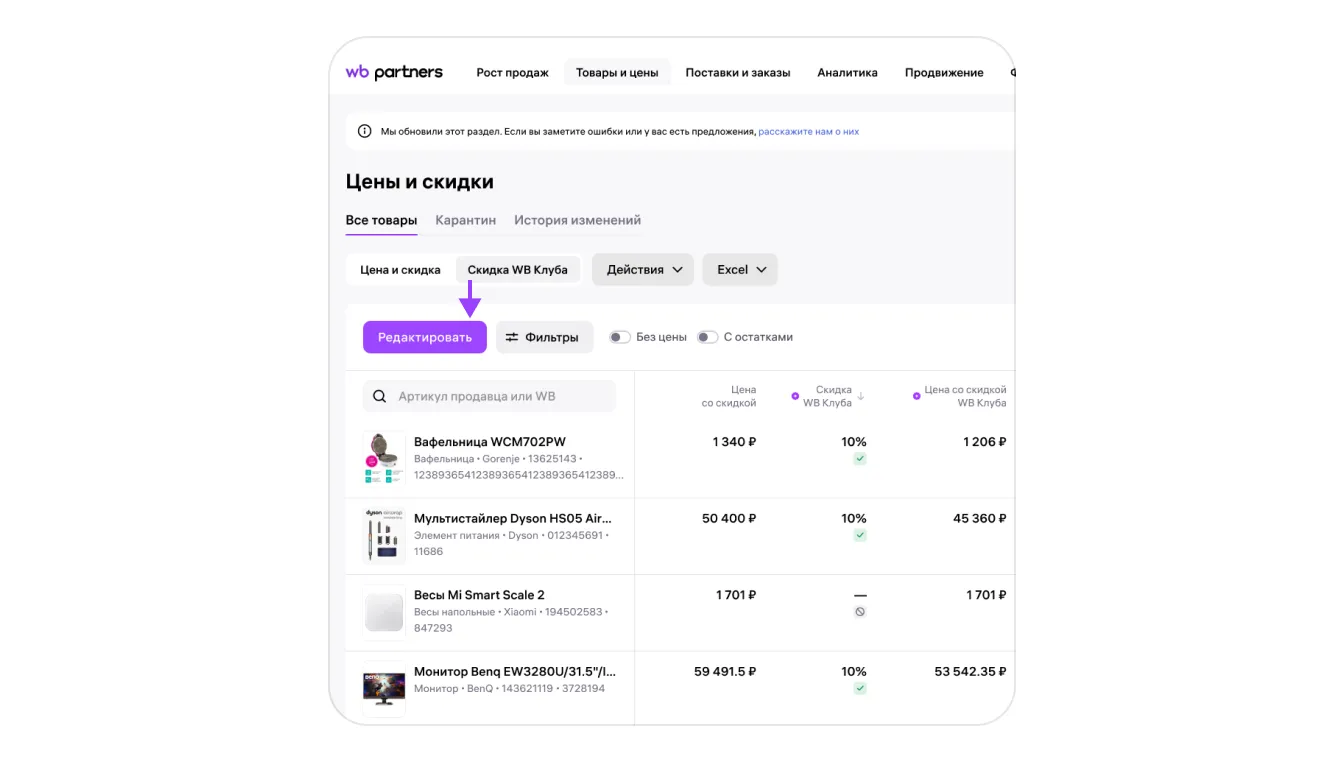Image resolution: width=1344 pixels, height=762 pixels.
Task: Expand the Excel dropdown
Action: (740, 270)
